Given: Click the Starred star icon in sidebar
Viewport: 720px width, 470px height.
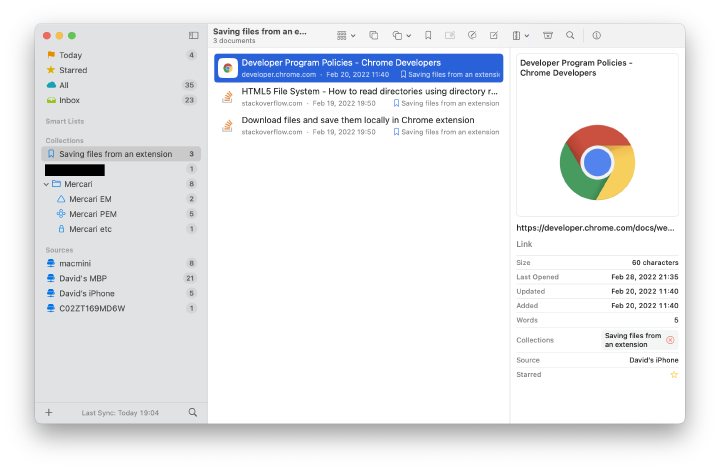Looking at the screenshot, I should coord(51,70).
